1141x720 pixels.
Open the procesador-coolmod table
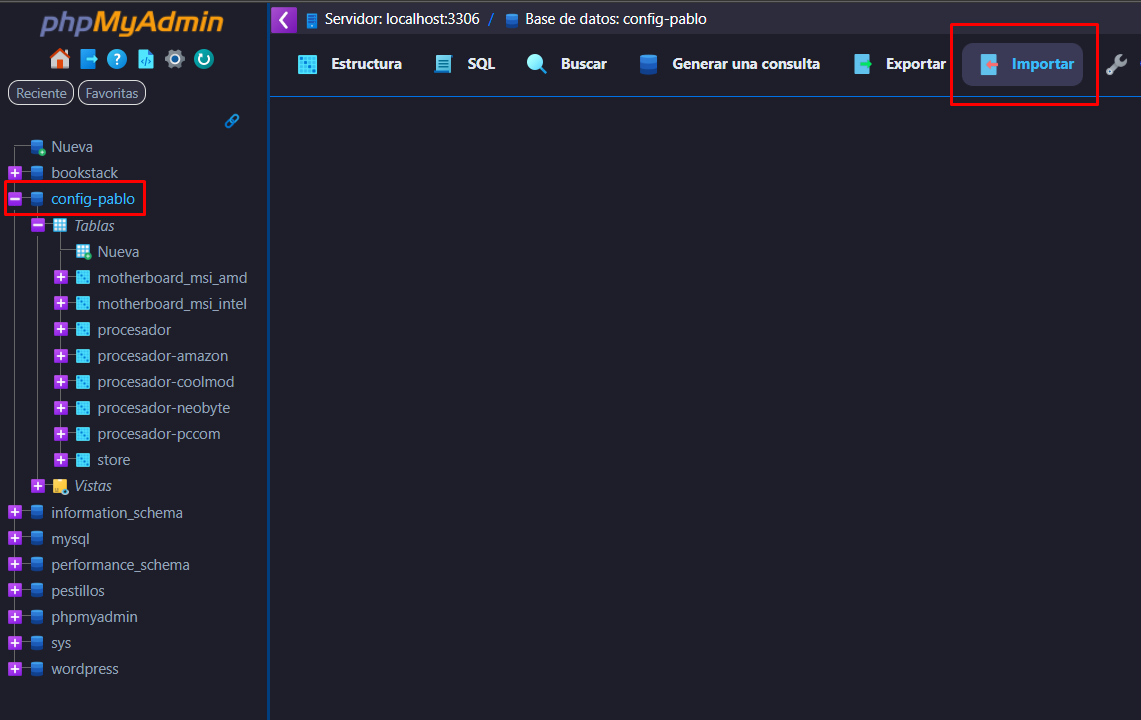click(166, 382)
